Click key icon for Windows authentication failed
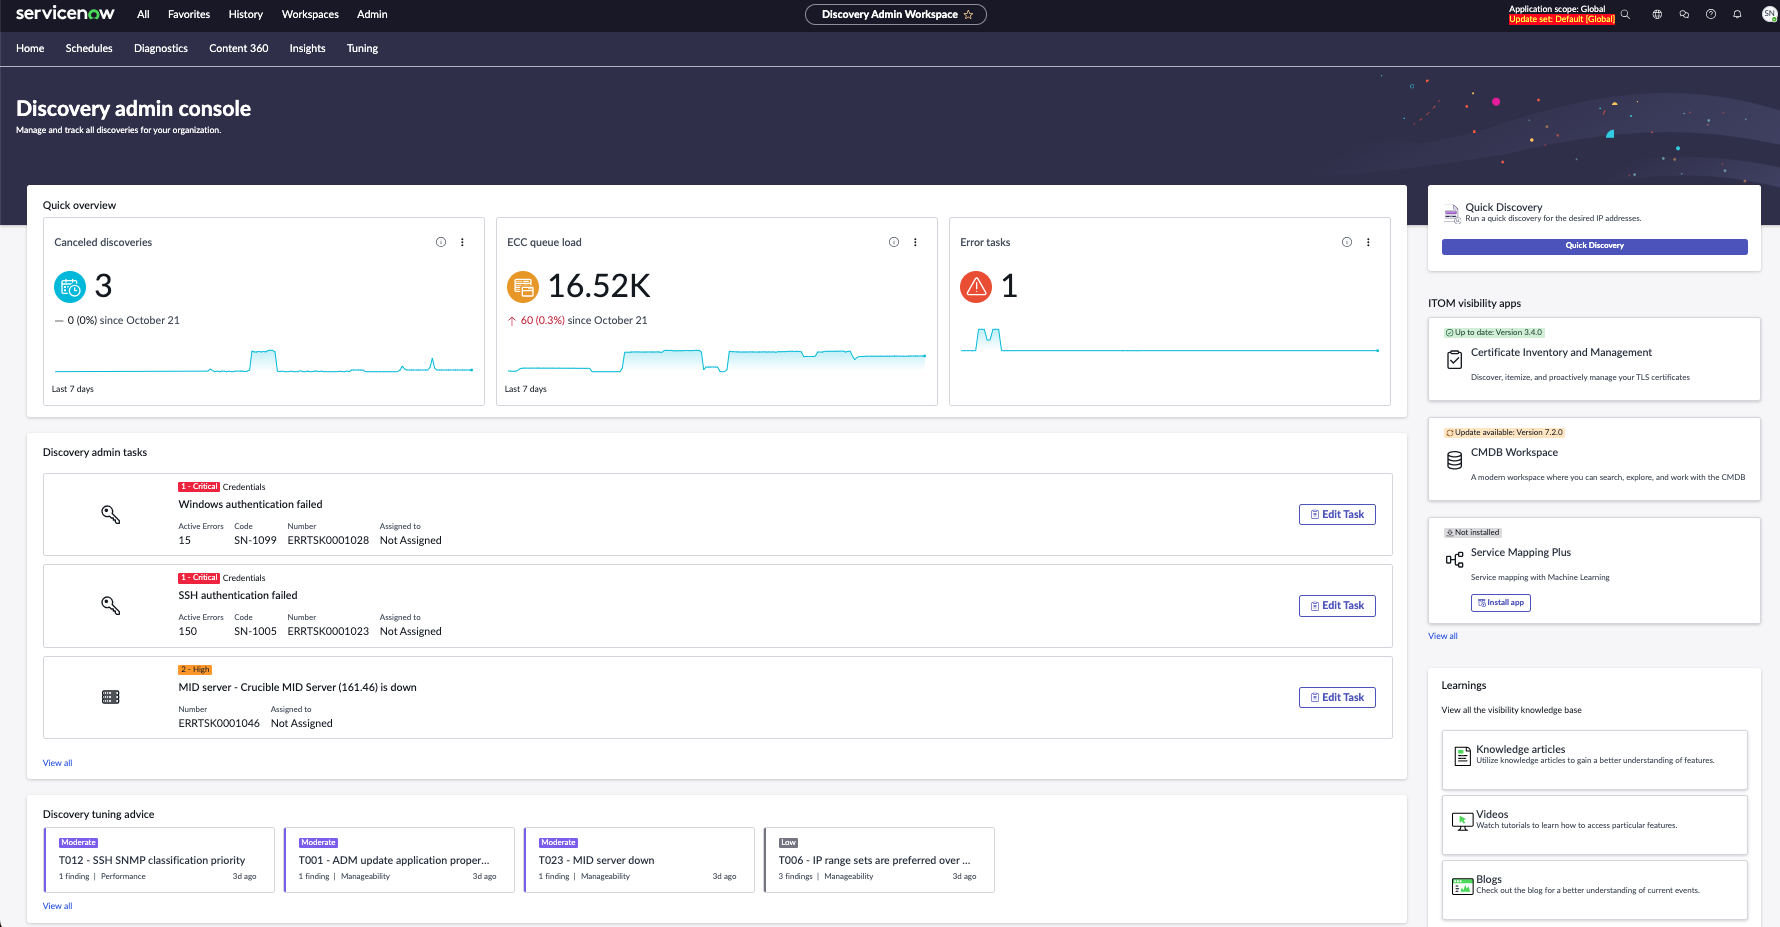Viewport: 1780px width, 927px height. (111, 514)
